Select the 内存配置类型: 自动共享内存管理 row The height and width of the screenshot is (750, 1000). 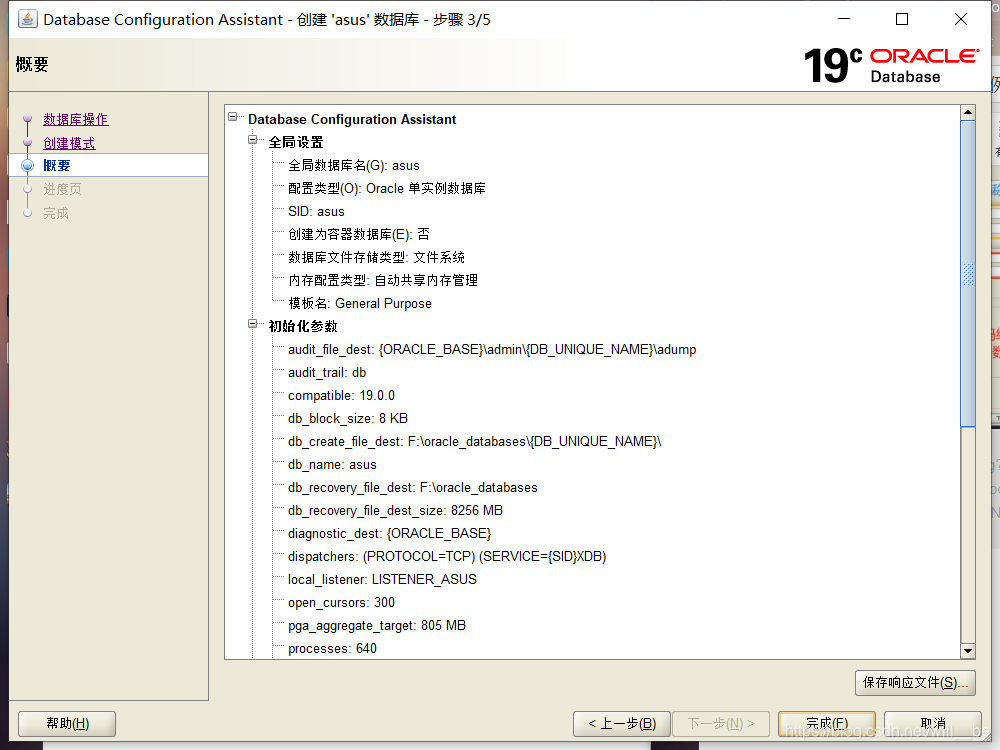[x=383, y=281]
